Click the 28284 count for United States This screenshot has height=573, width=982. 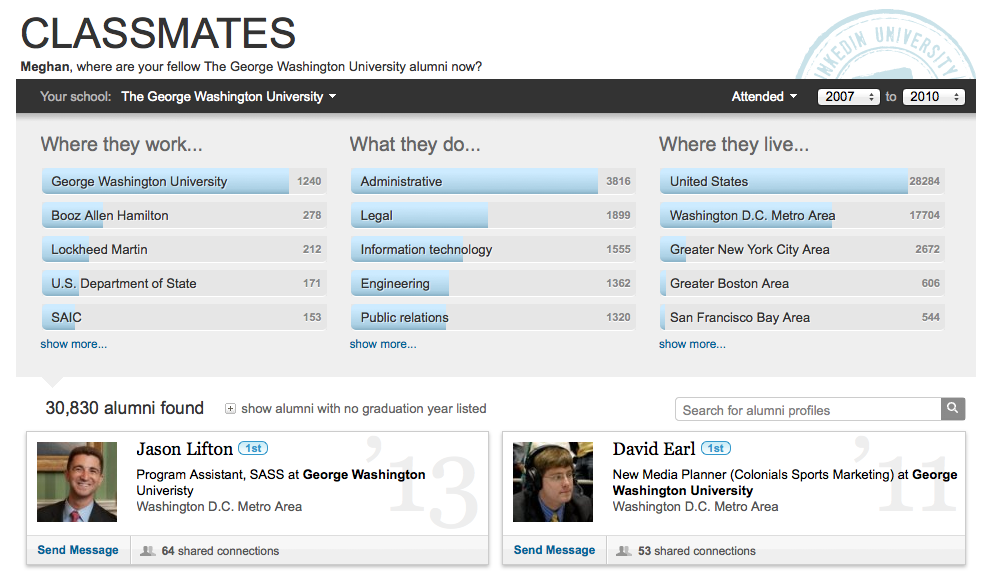point(924,181)
